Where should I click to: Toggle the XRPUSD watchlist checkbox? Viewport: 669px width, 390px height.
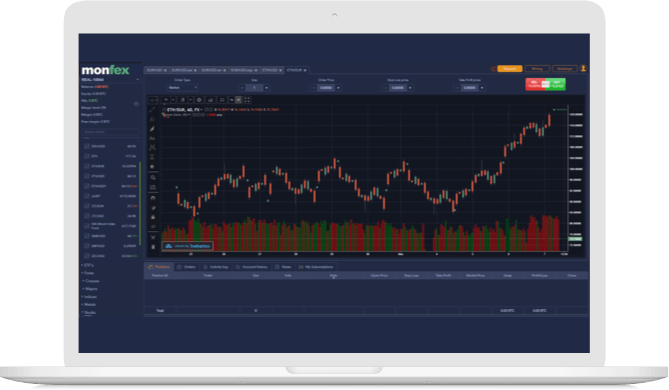pyautogui.click(x=87, y=246)
